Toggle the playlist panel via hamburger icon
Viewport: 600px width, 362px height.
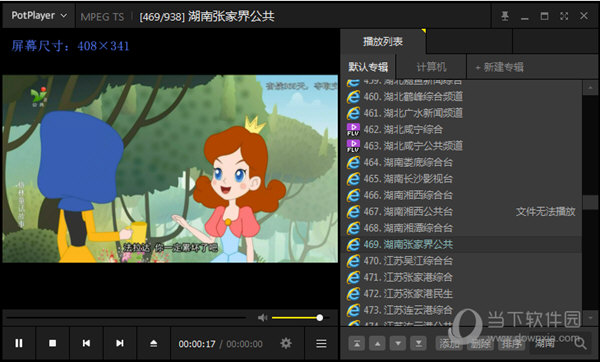coord(321,343)
